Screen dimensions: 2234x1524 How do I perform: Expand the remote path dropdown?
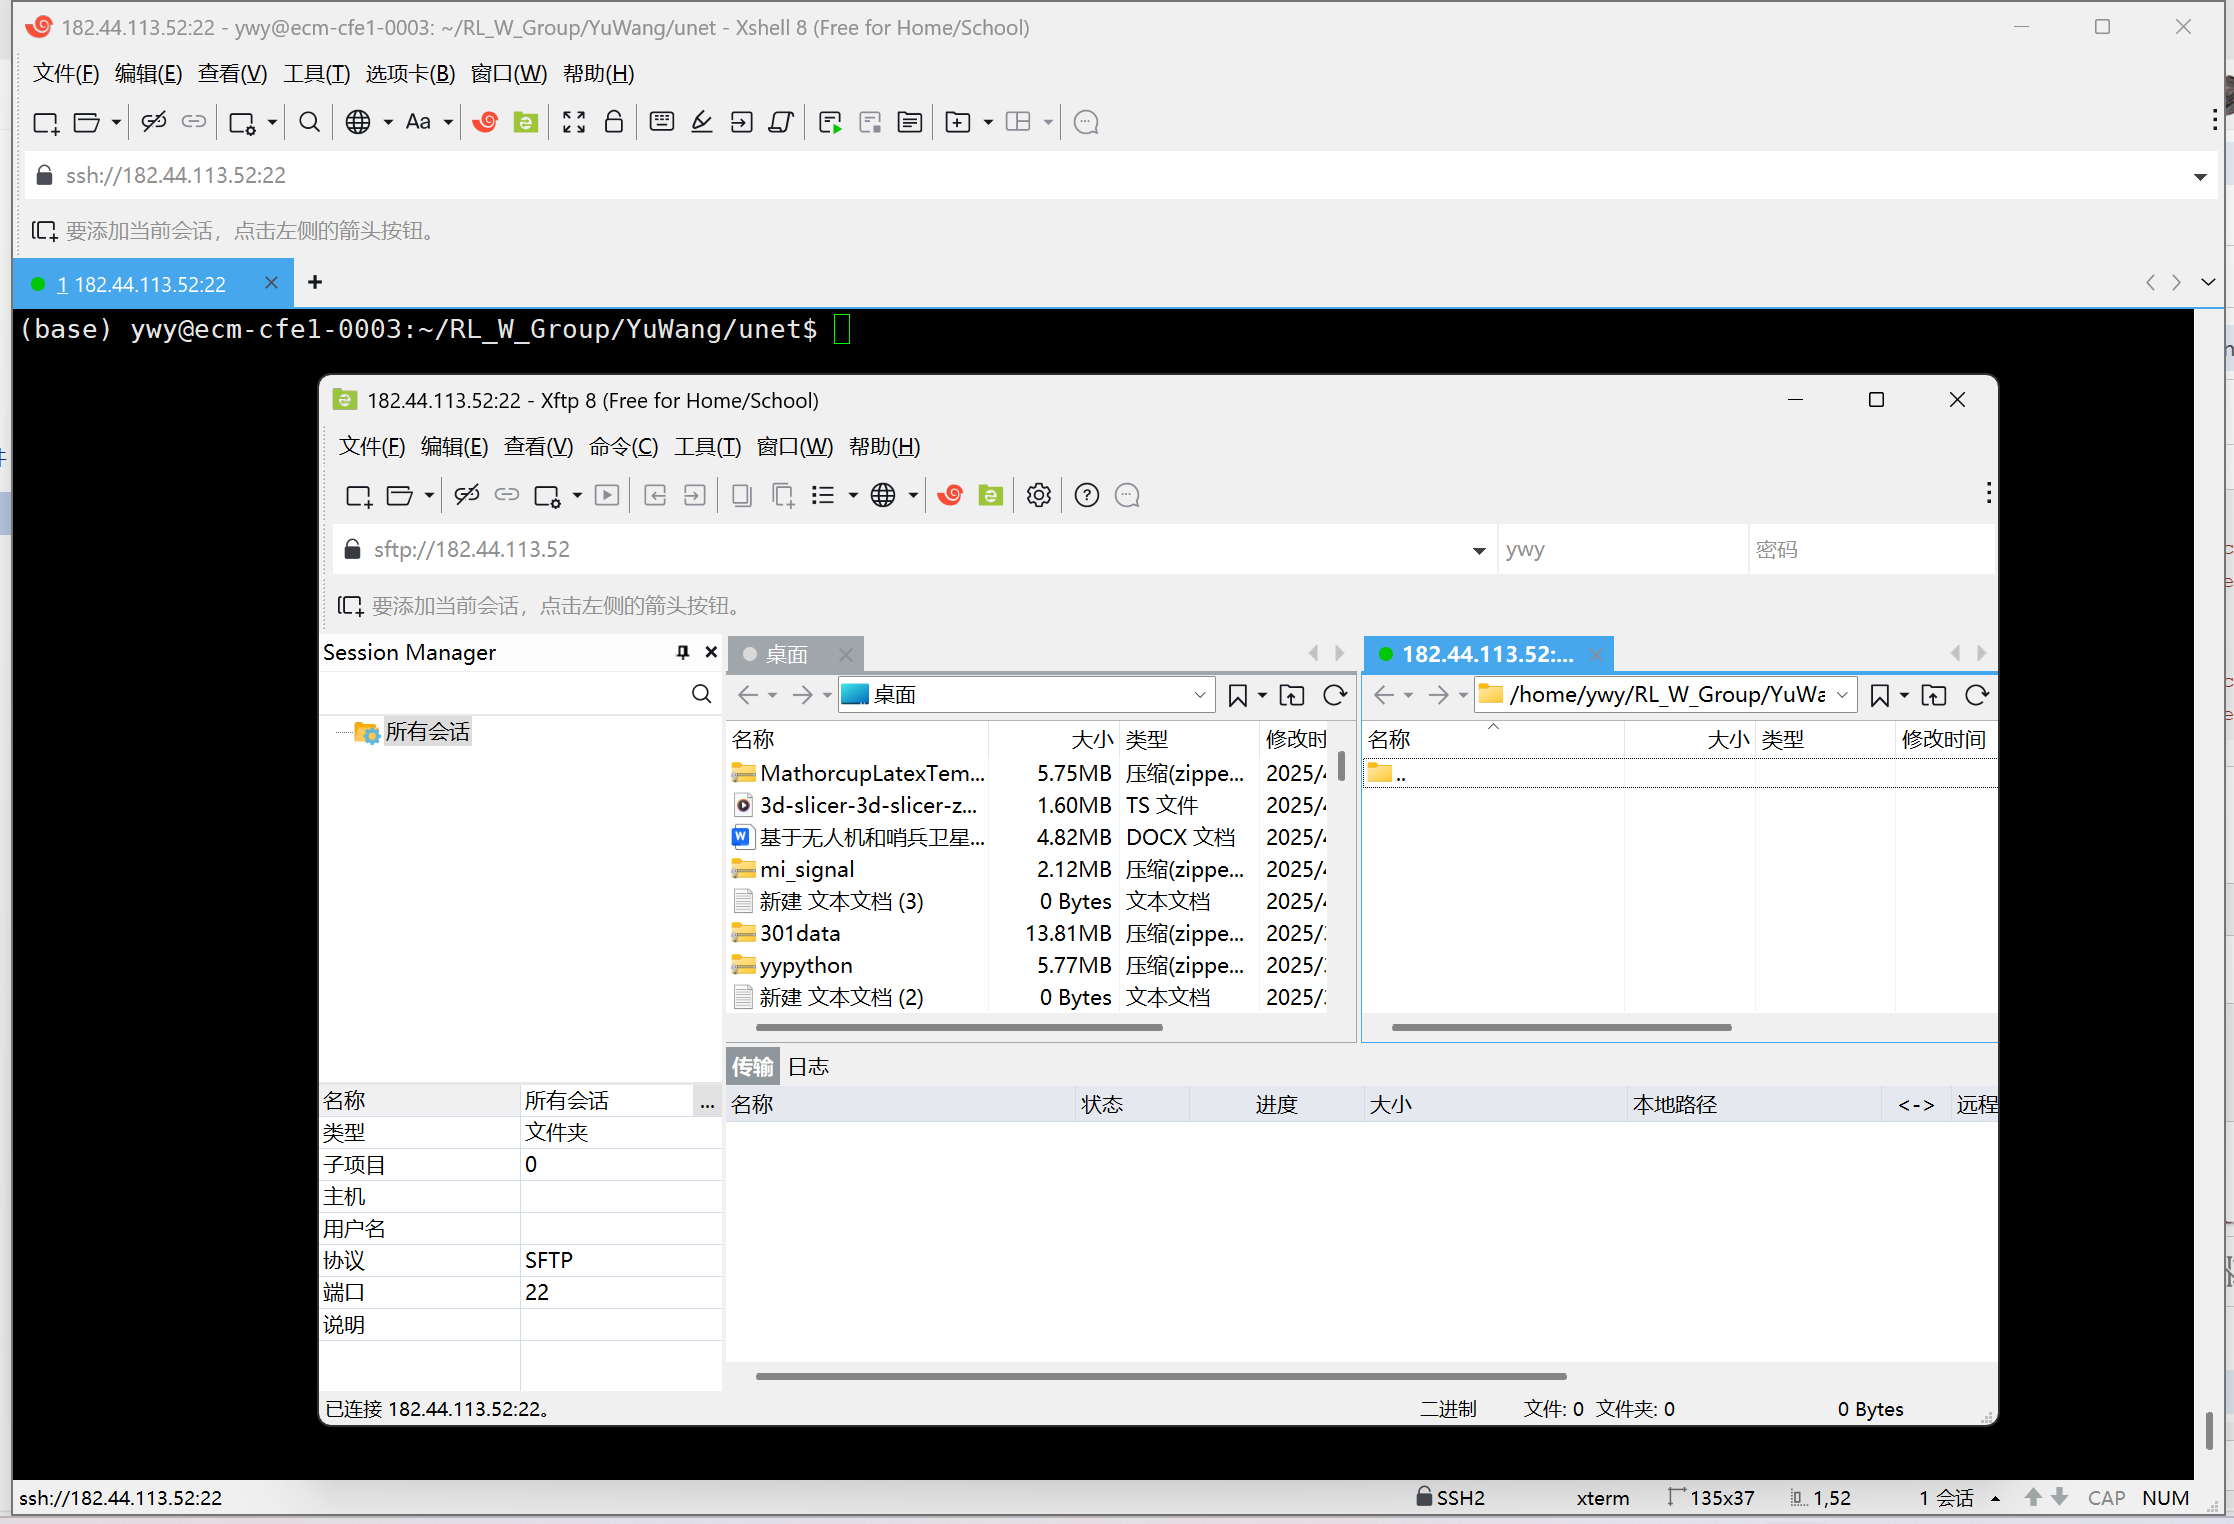(1841, 695)
